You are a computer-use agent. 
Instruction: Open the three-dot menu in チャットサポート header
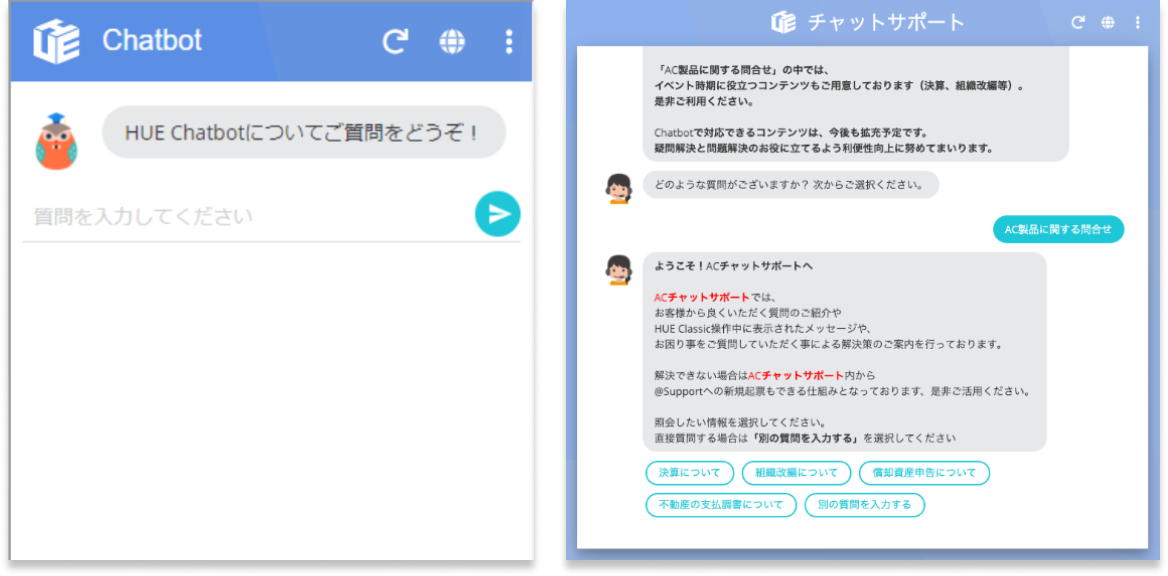pyautogui.click(x=1137, y=21)
